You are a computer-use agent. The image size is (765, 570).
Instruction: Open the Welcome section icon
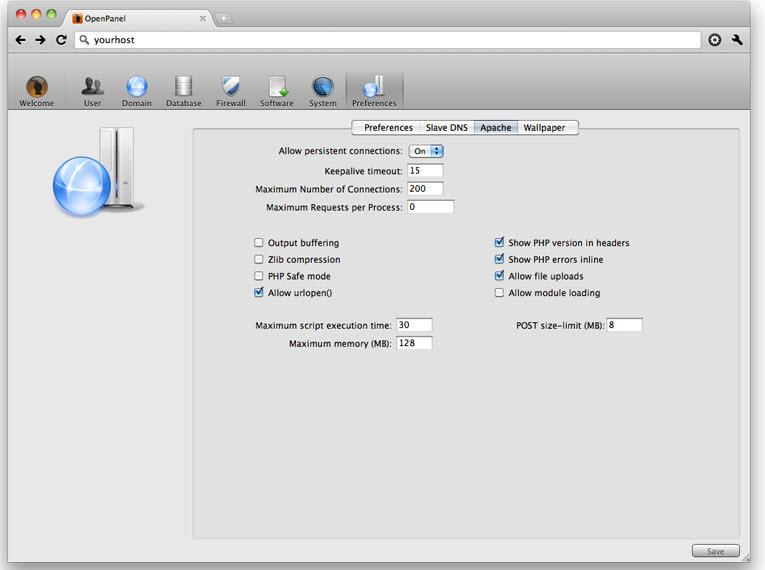pos(37,86)
